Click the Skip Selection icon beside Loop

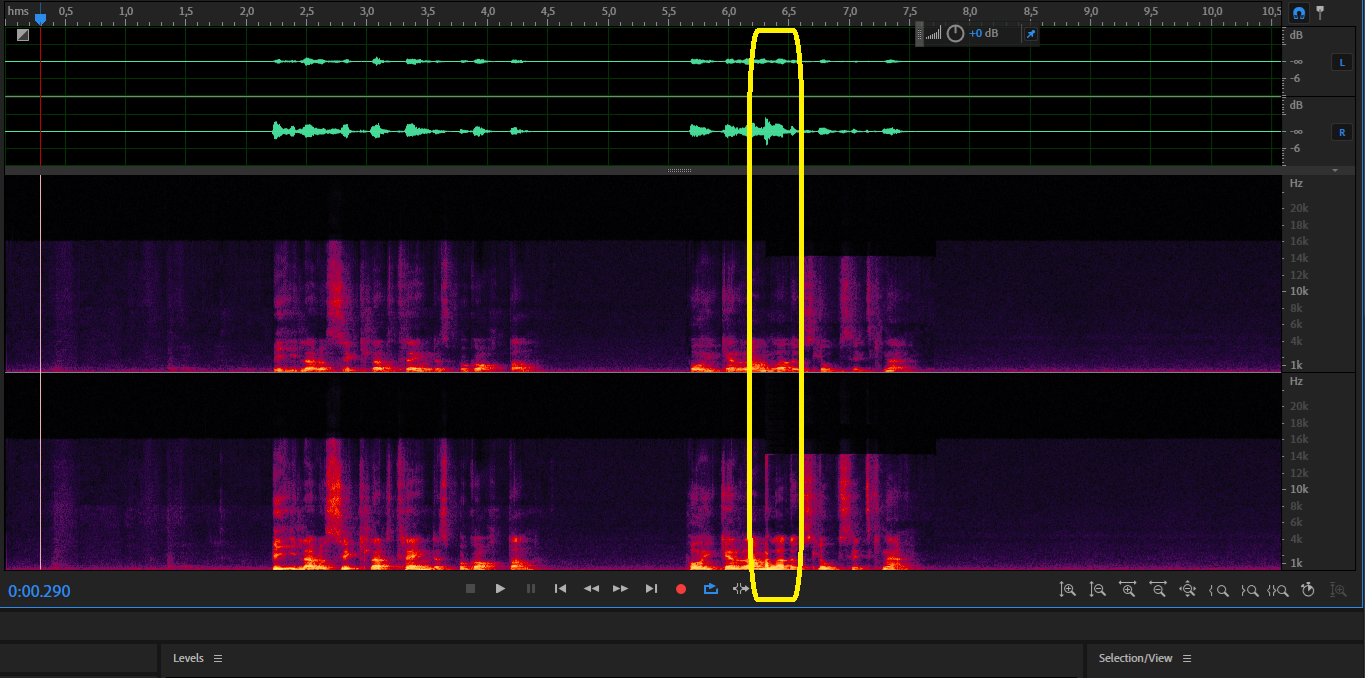740,589
